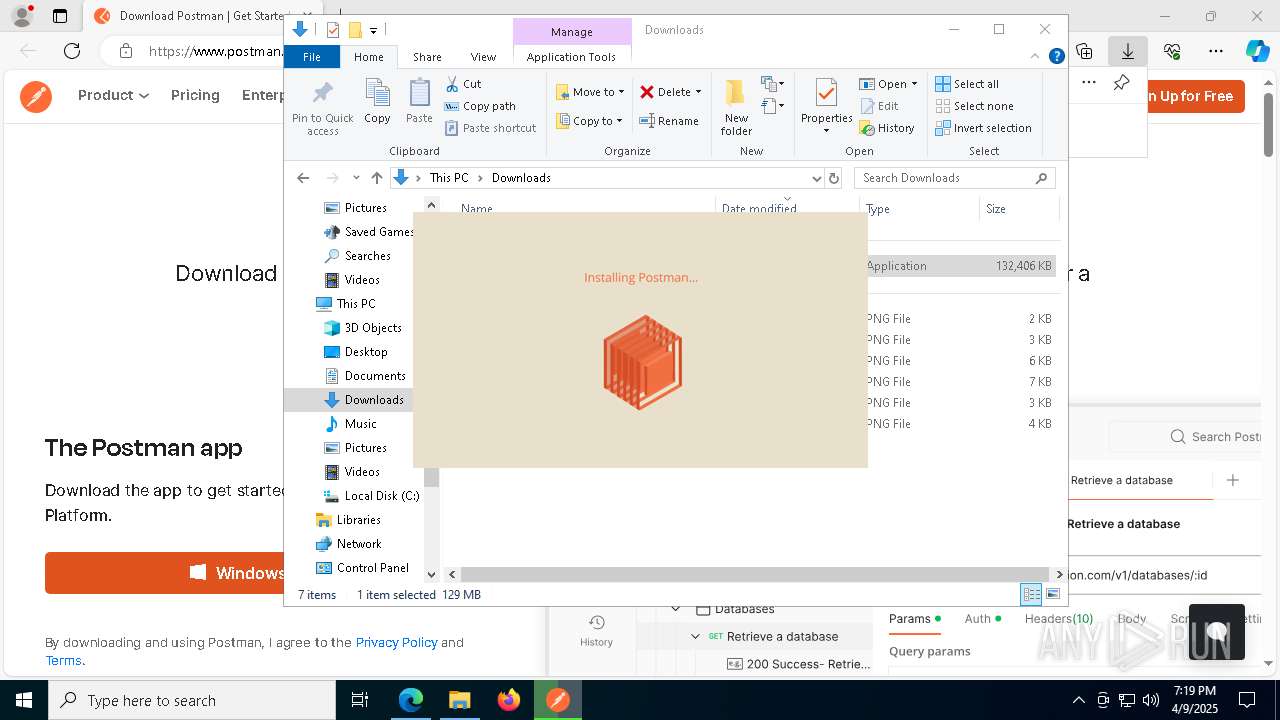The height and width of the screenshot is (720, 1280).
Task: Select the Home ribbon tab
Action: tap(368, 57)
